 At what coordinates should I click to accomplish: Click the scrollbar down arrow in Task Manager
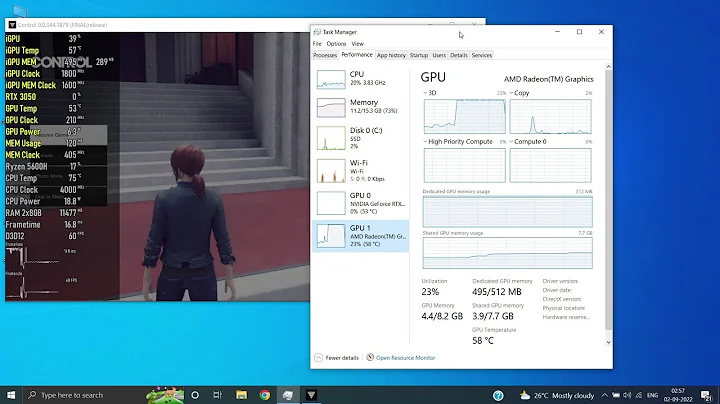coord(608,342)
